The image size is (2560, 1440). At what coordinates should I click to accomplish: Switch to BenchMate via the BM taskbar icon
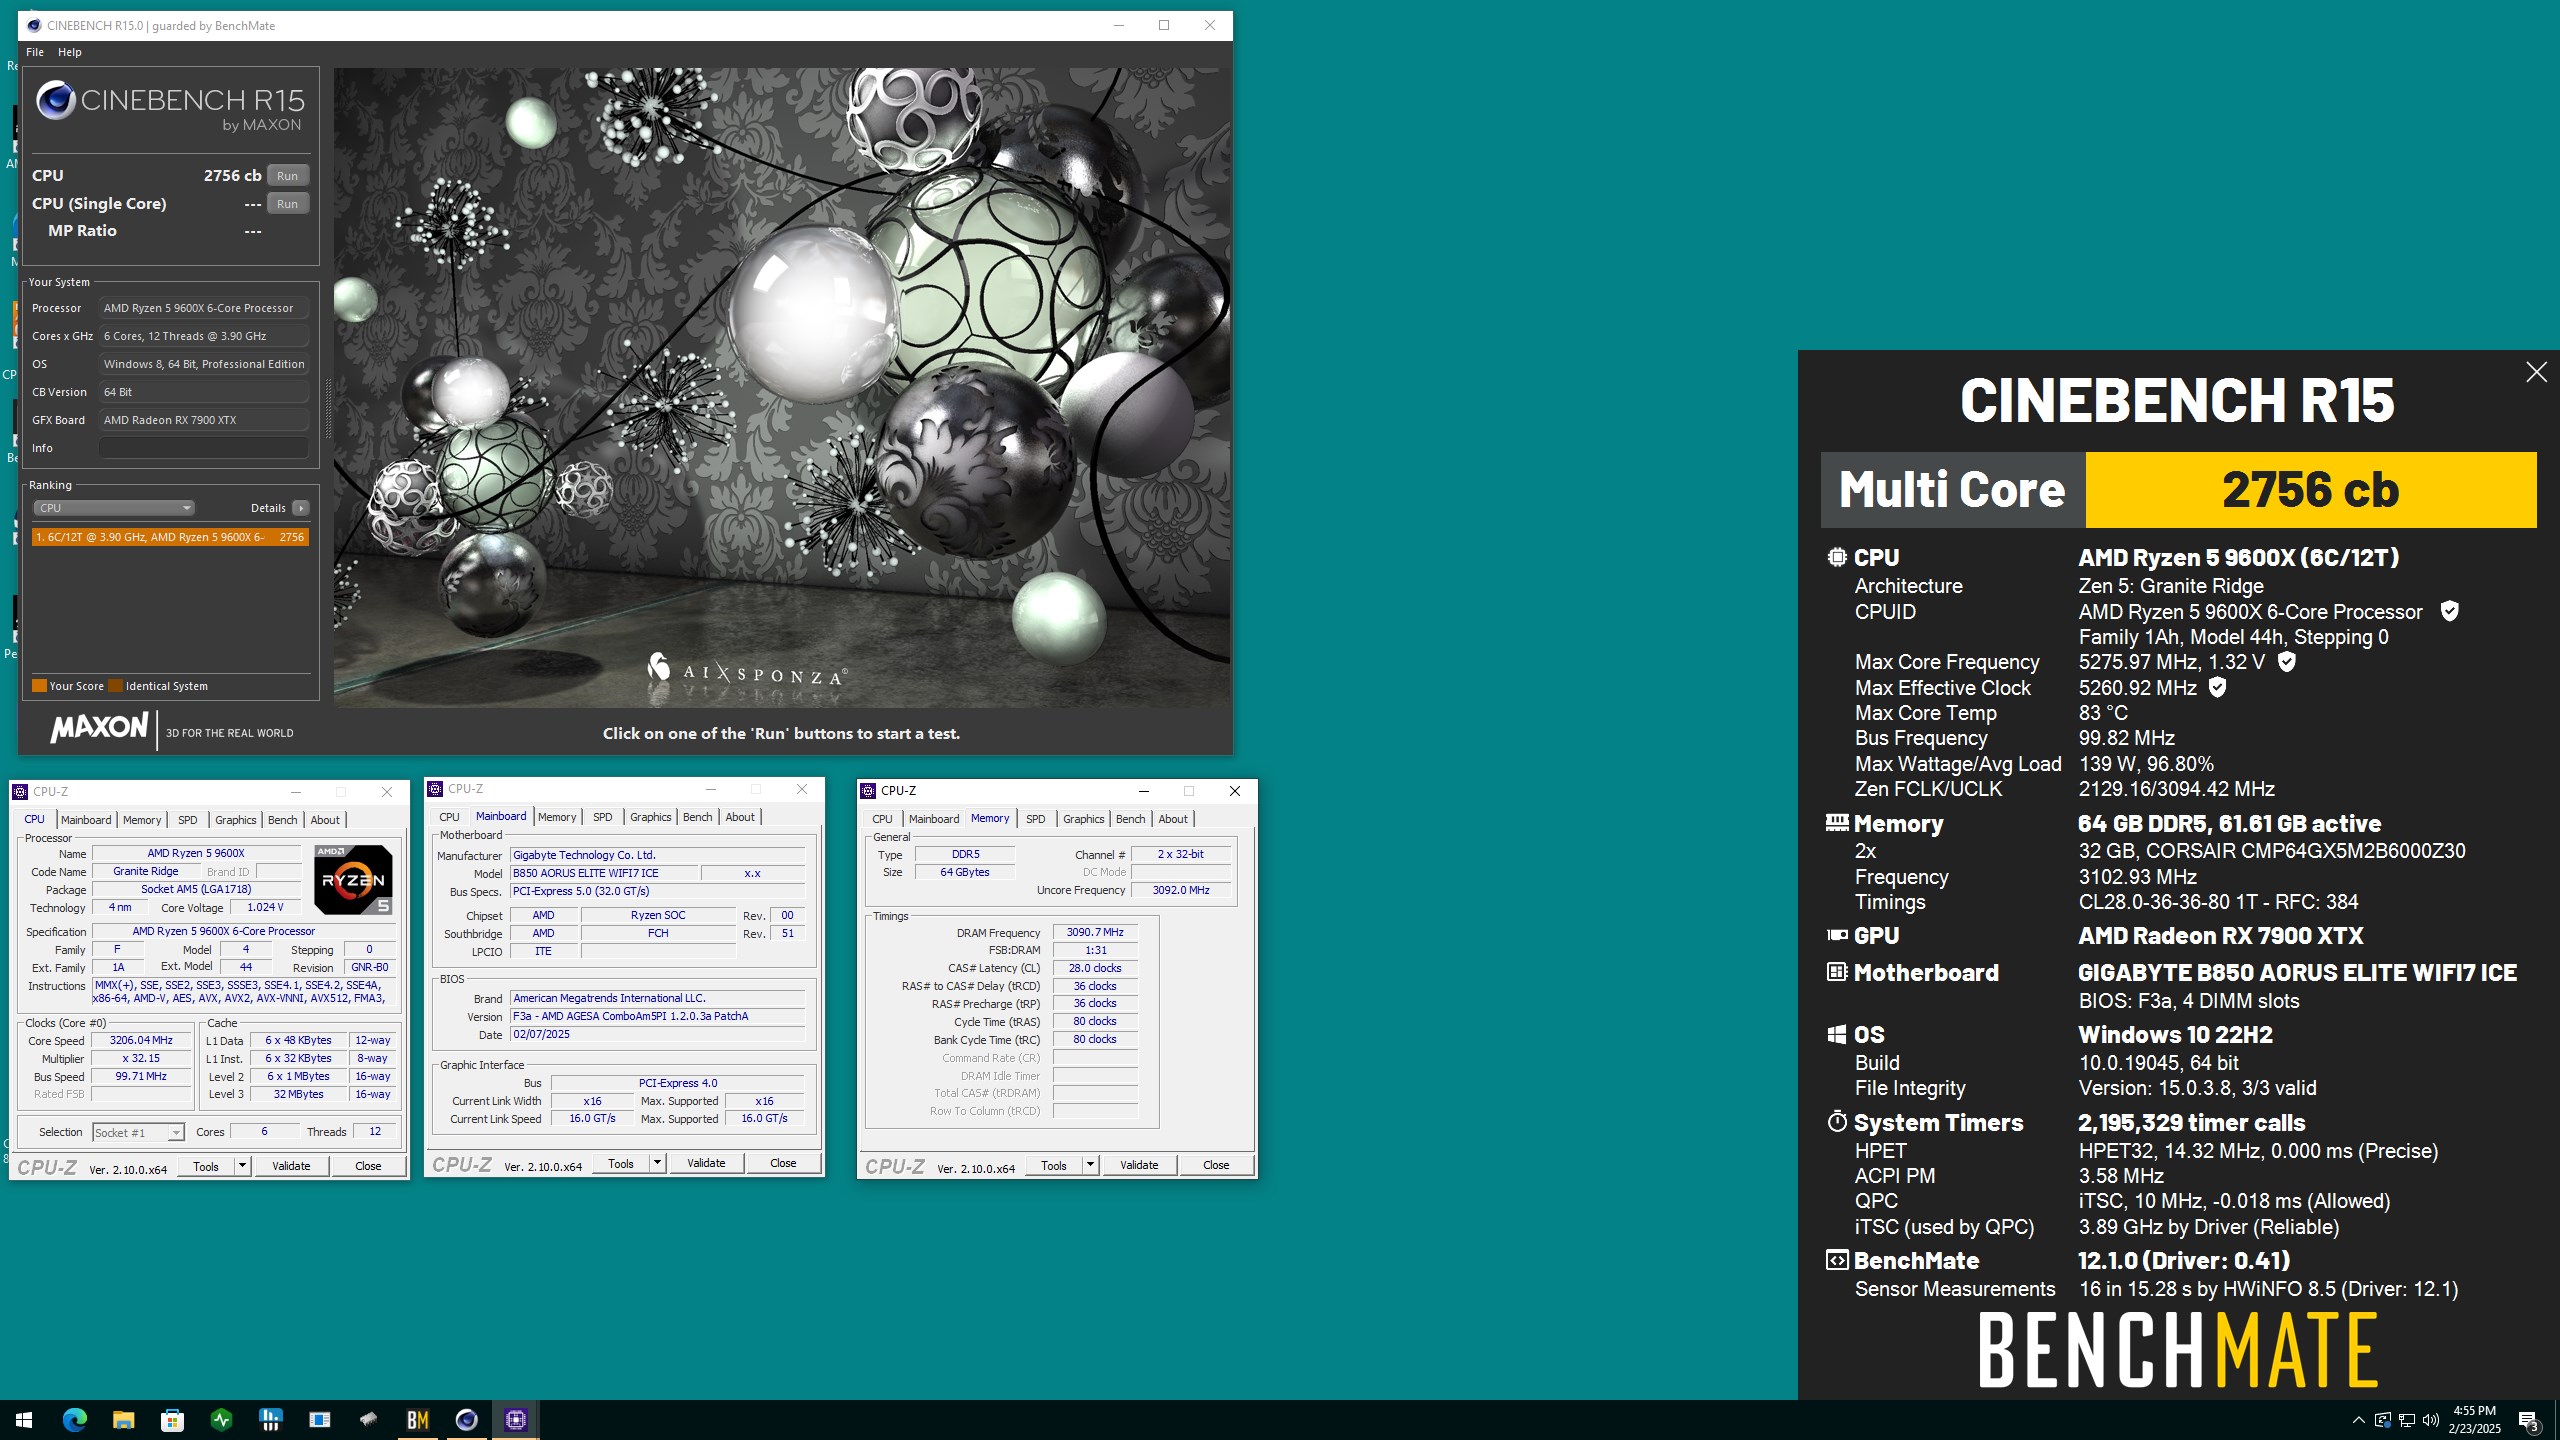click(418, 1419)
